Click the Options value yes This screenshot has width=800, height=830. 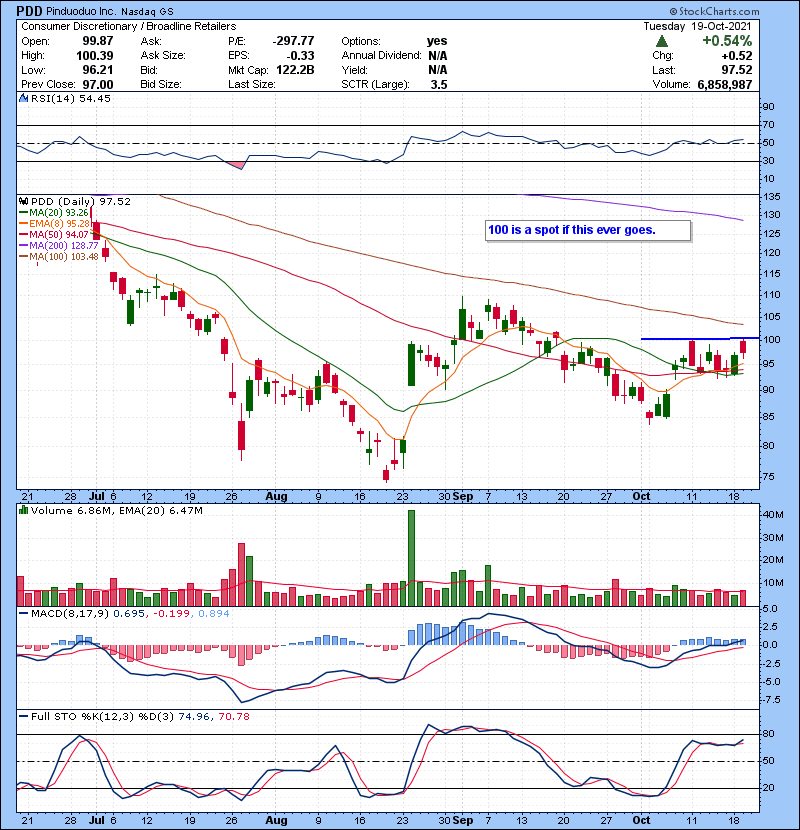pyautogui.click(x=437, y=41)
